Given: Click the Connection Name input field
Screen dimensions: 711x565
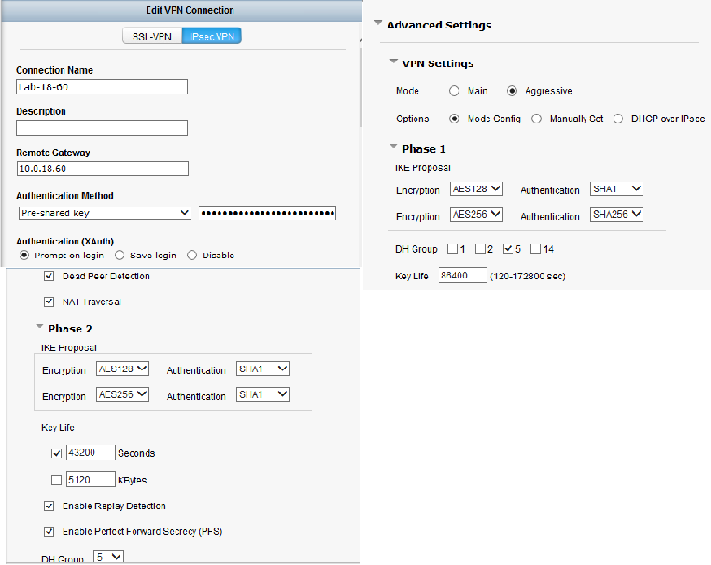Looking at the screenshot, I should pyautogui.click(x=102, y=86).
